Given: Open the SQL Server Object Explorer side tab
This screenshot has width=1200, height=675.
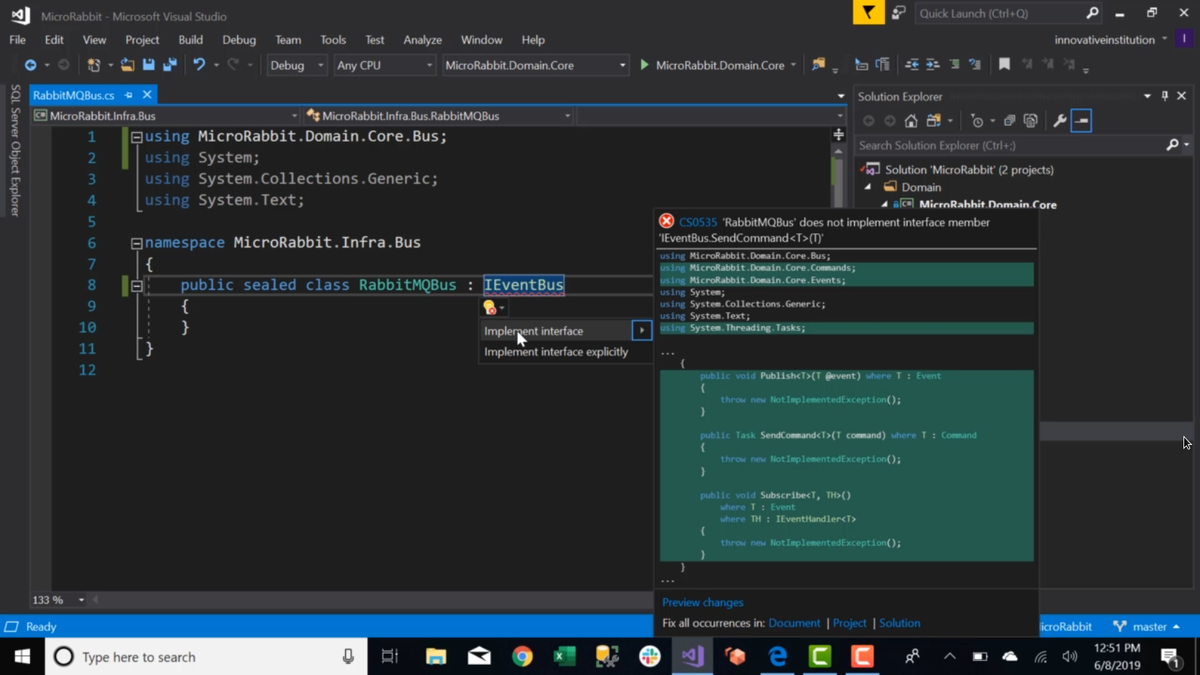Looking at the screenshot, I should click(x=14, y=150).
